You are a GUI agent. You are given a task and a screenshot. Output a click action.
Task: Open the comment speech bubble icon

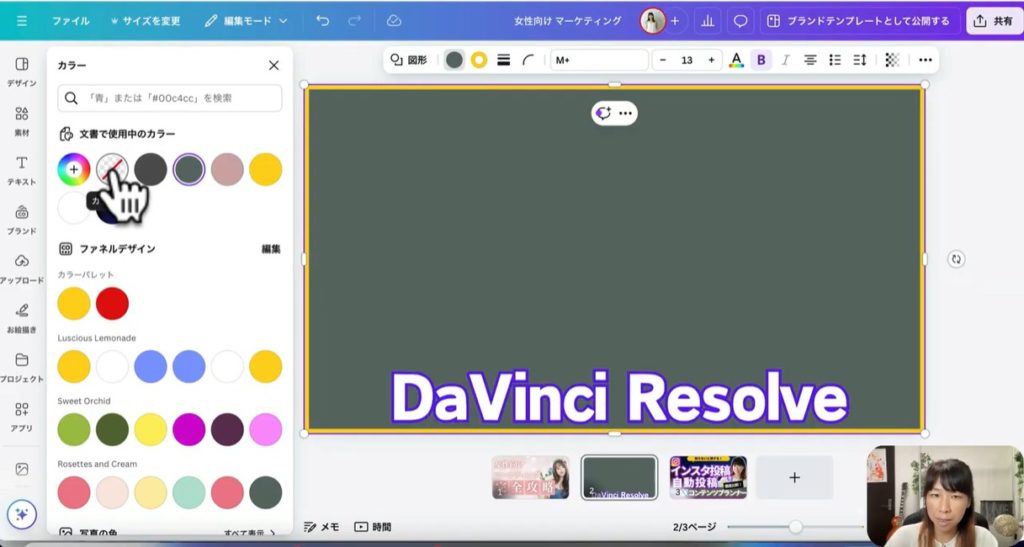coord(740,20)
